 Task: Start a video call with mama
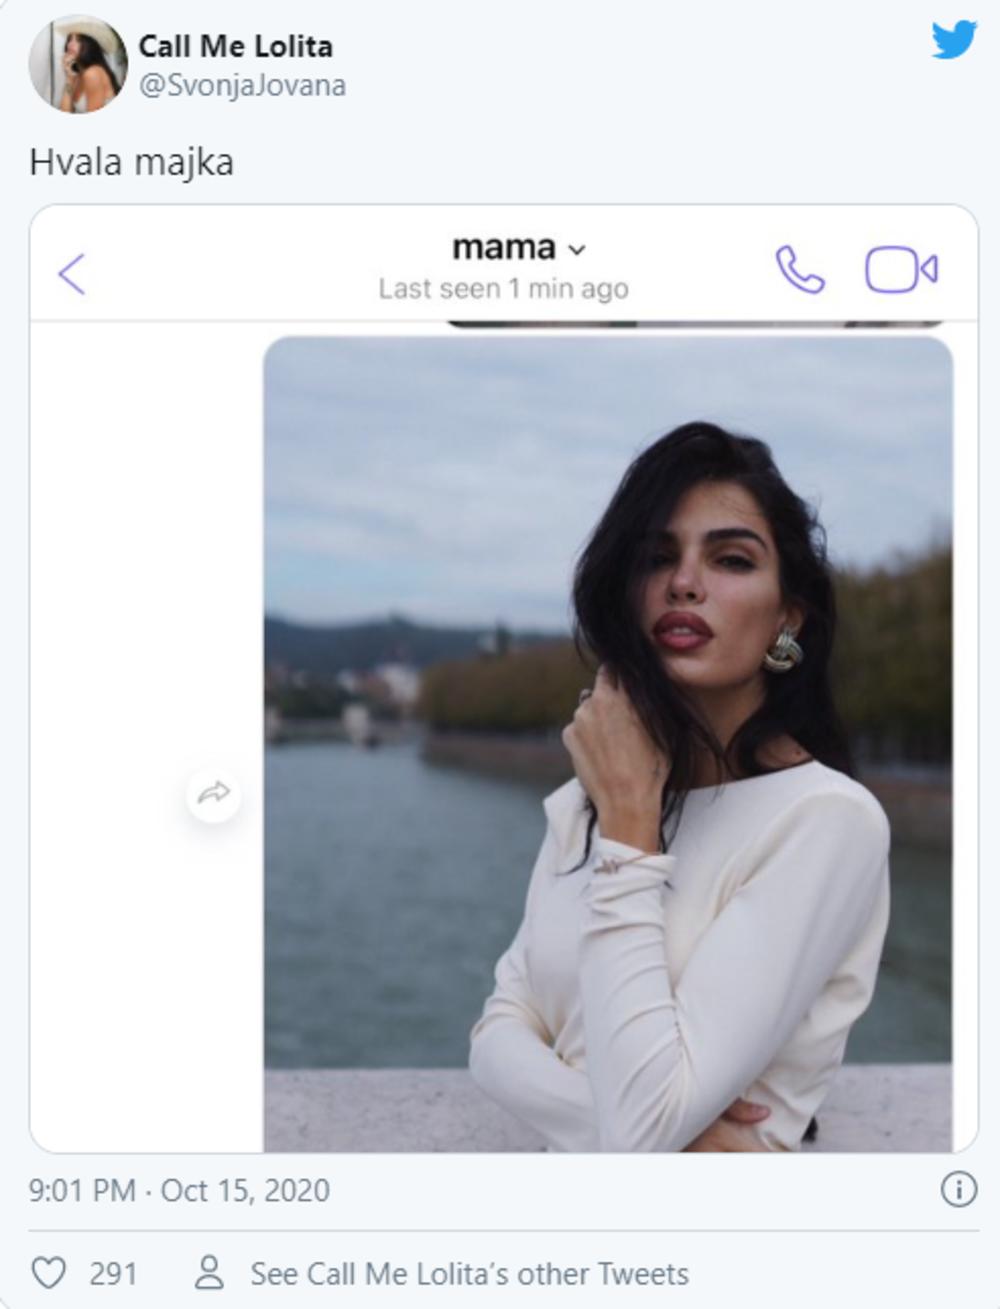[900, 270]
